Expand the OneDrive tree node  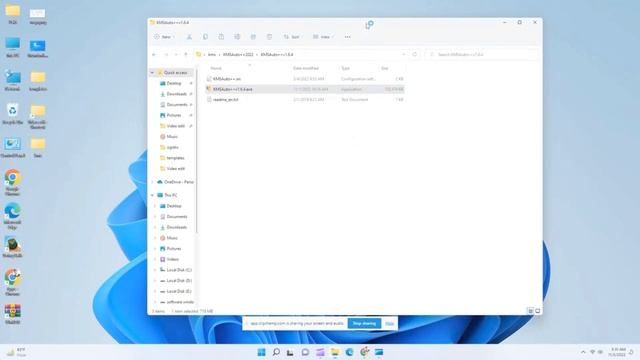[153, 182]
